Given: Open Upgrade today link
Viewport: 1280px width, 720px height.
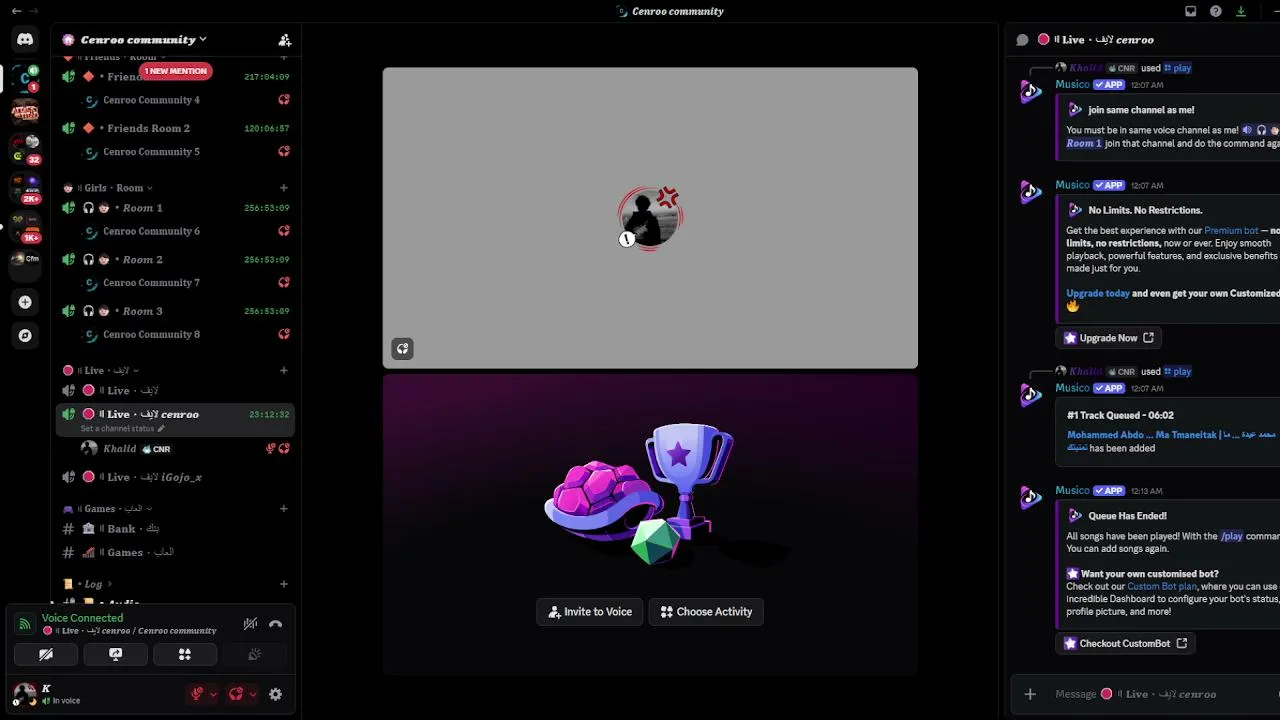Looking at the screenshot, I should tap(1098, 294).
